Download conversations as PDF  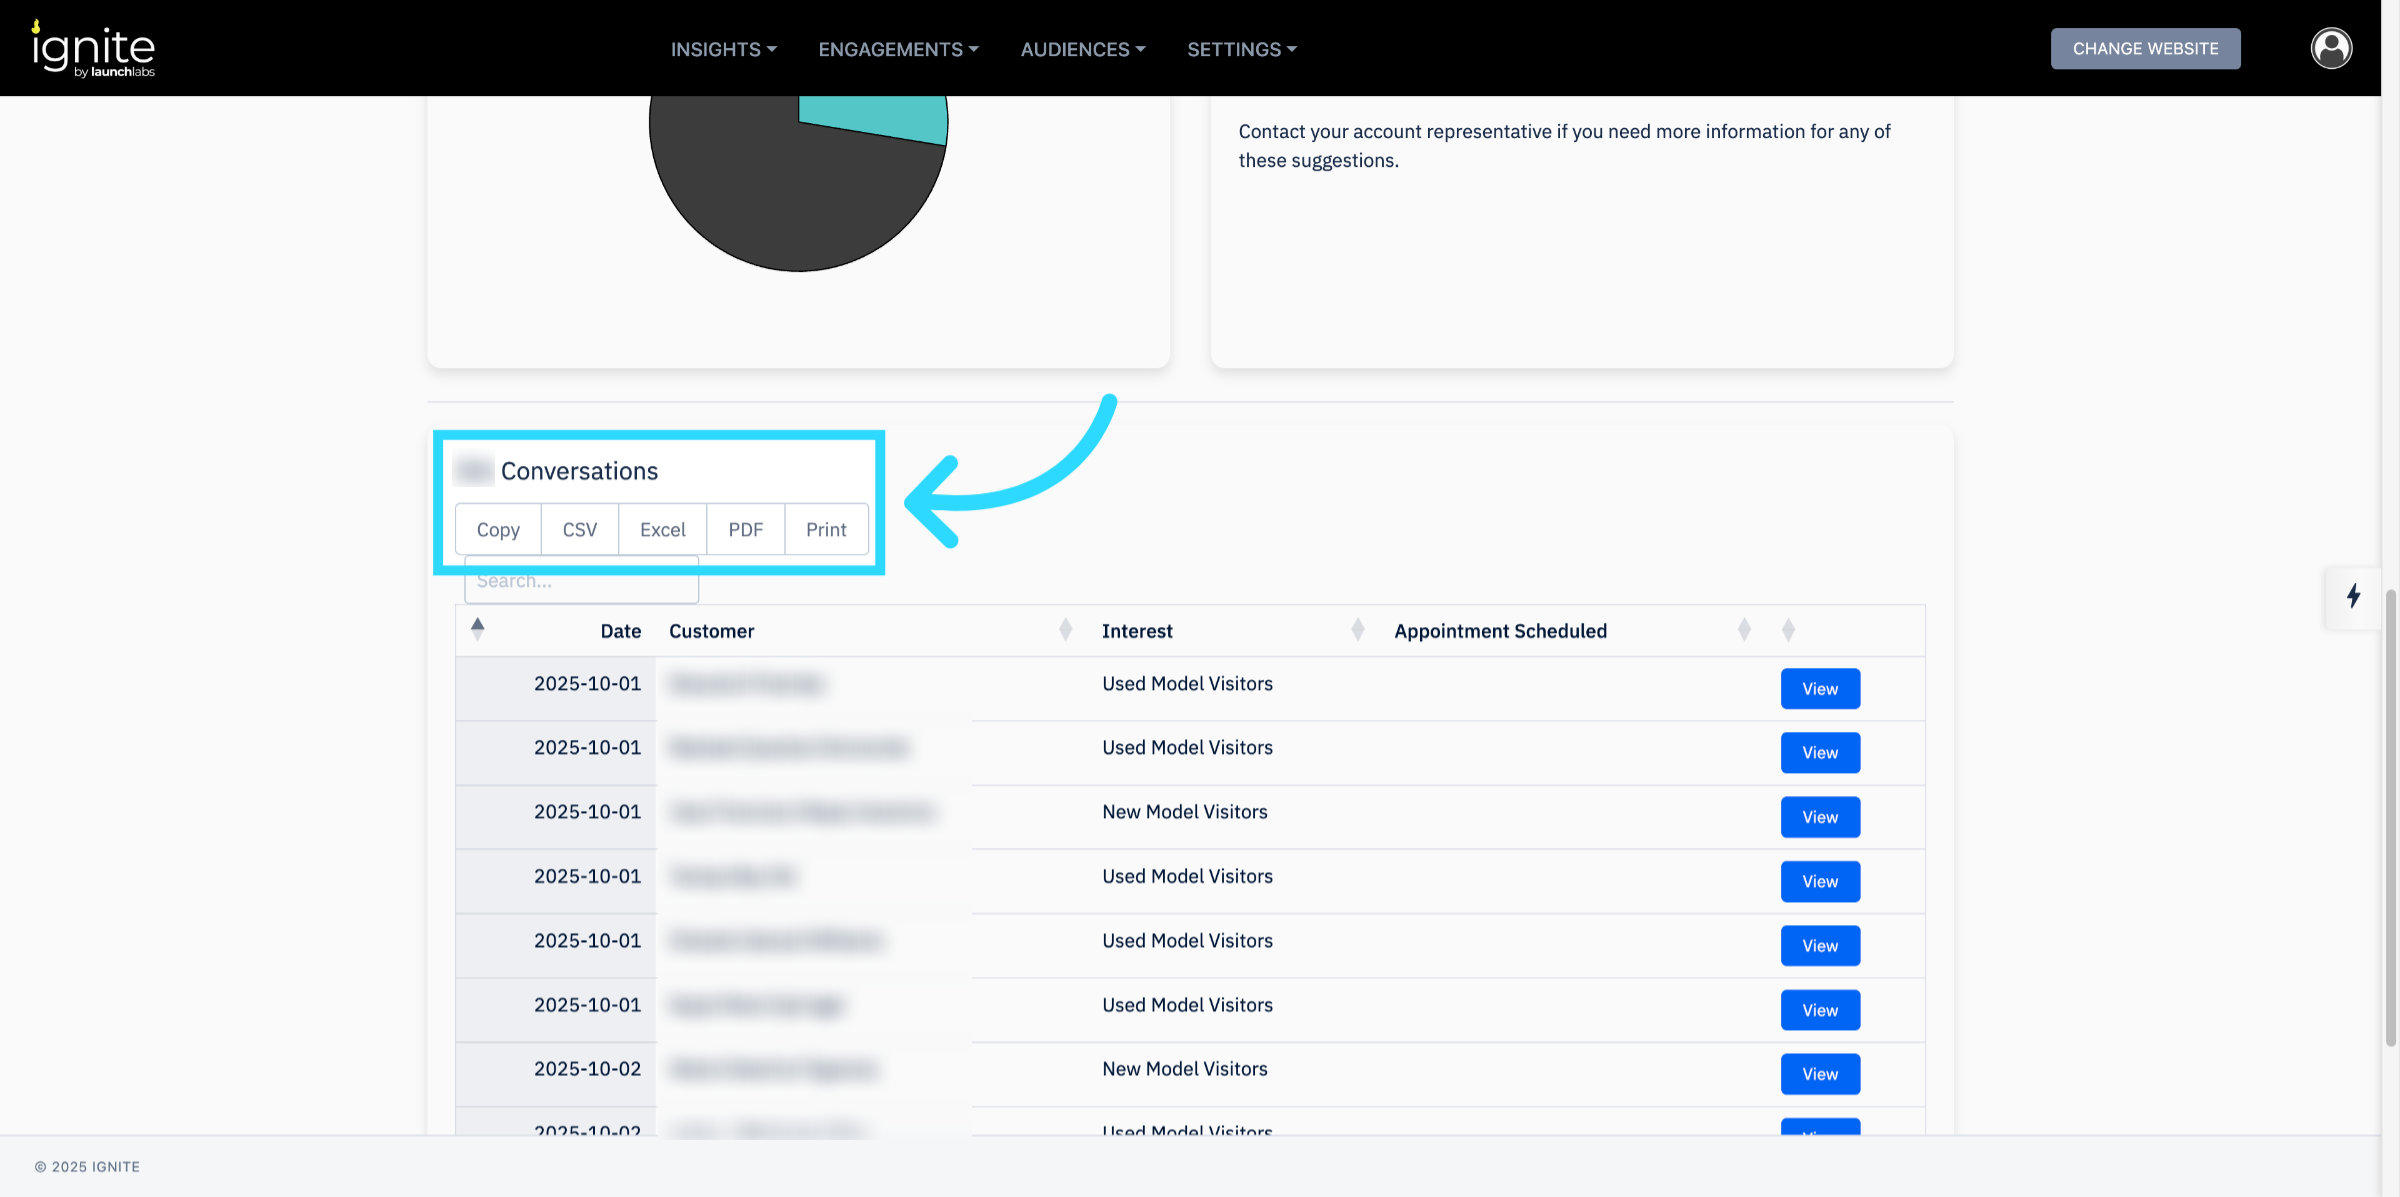[745, 529]
